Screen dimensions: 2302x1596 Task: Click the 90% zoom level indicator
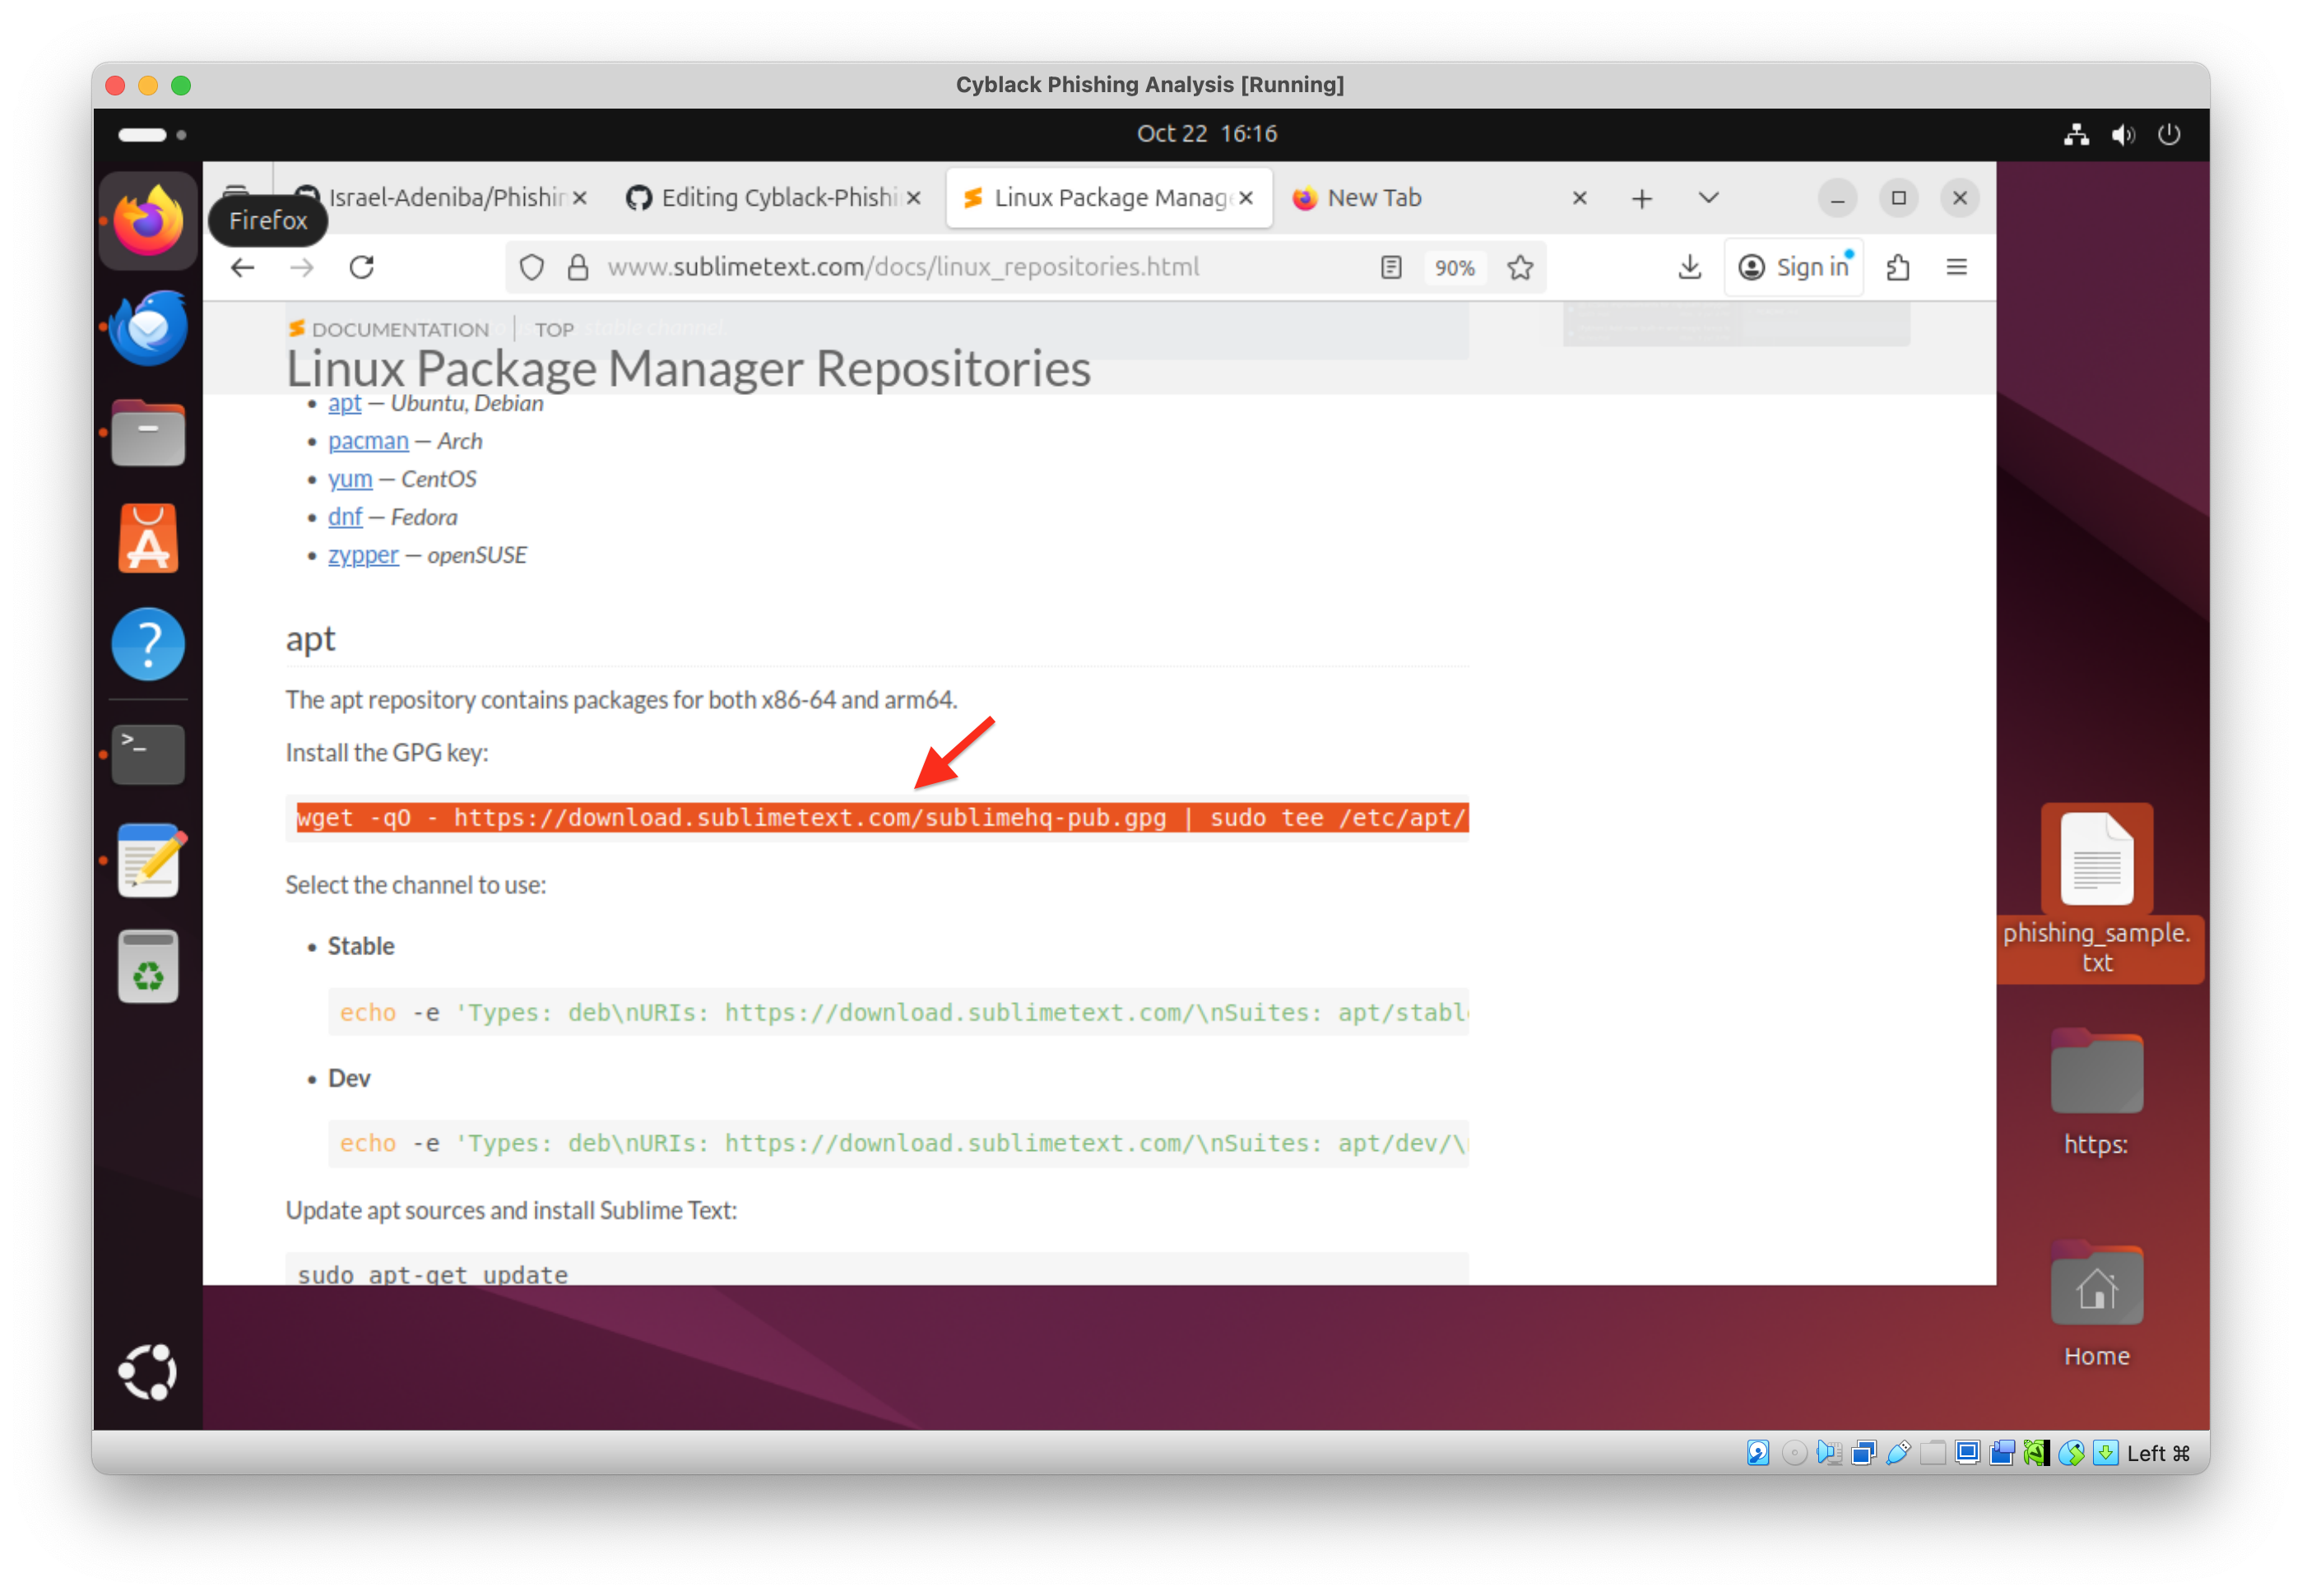1454,268
